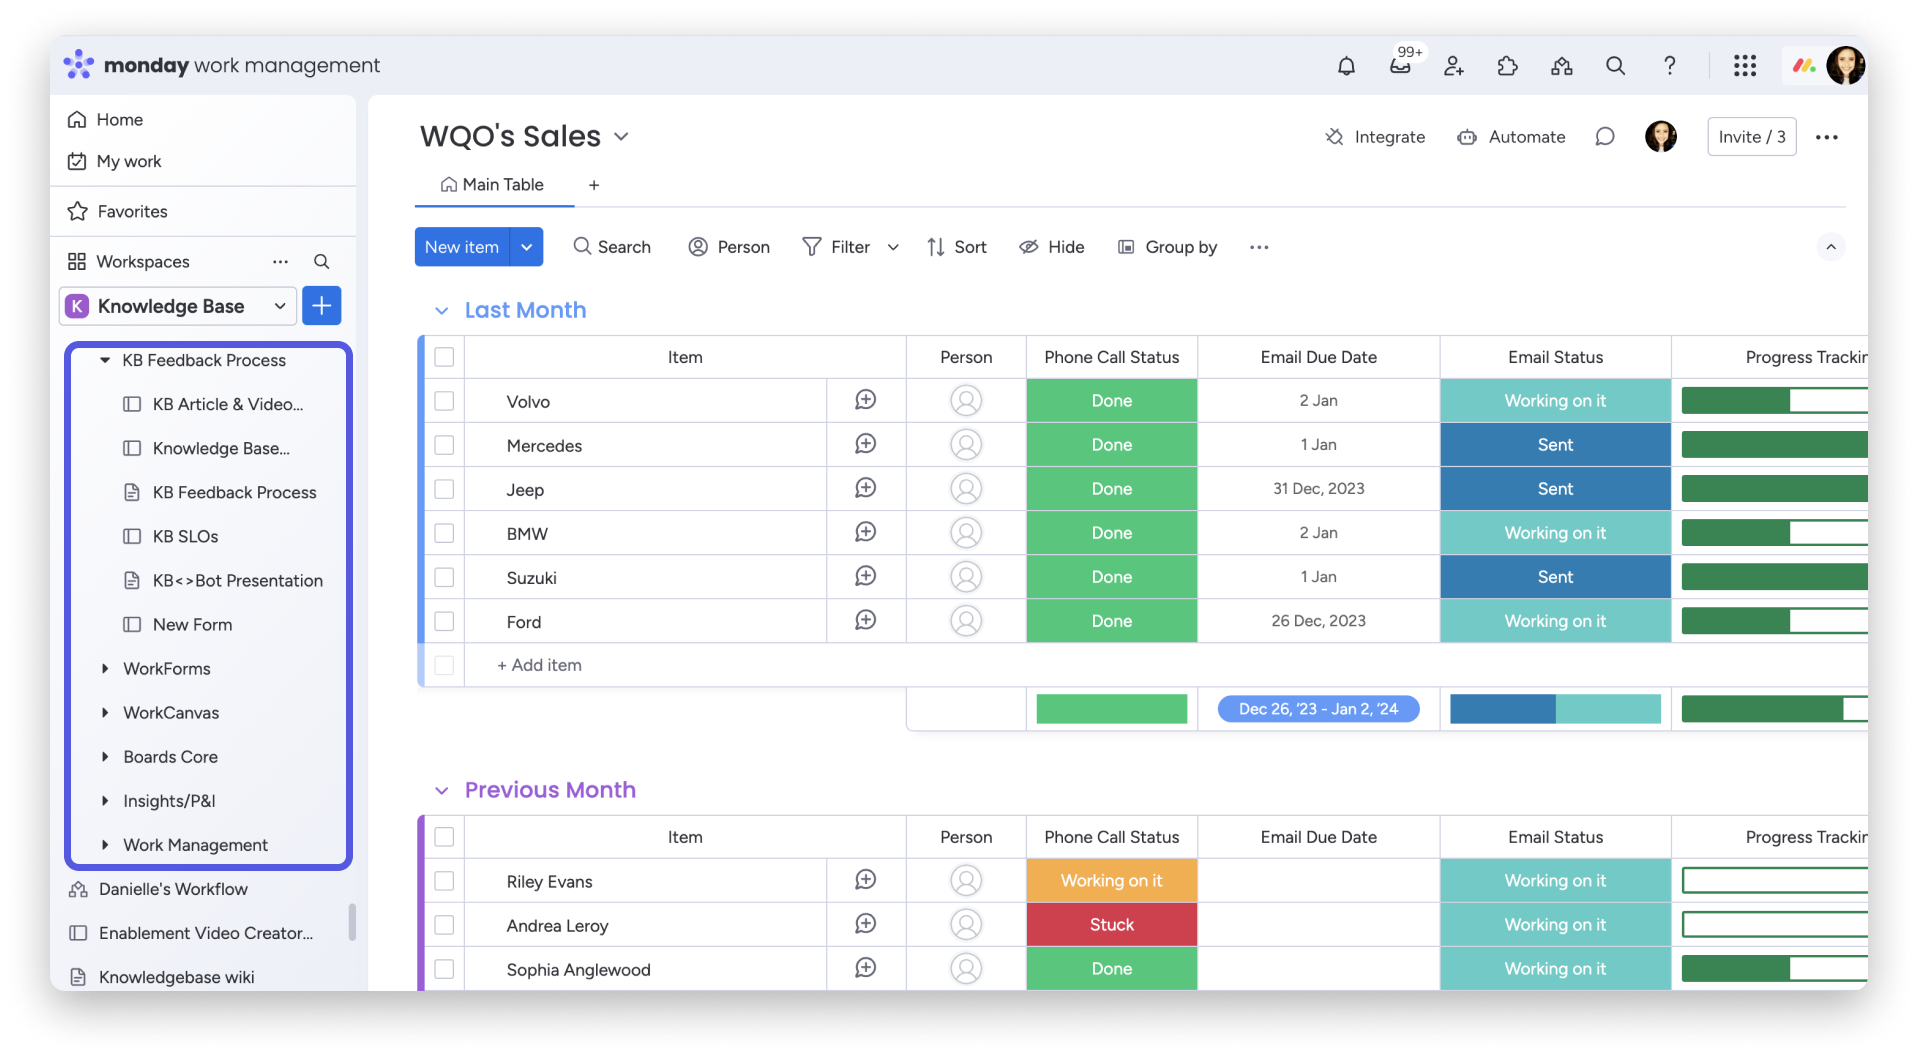The height and width of the screenshot is (1053, 1918).
Task: Collapse the KB Feedback Process folder
Action: point(105,360)
